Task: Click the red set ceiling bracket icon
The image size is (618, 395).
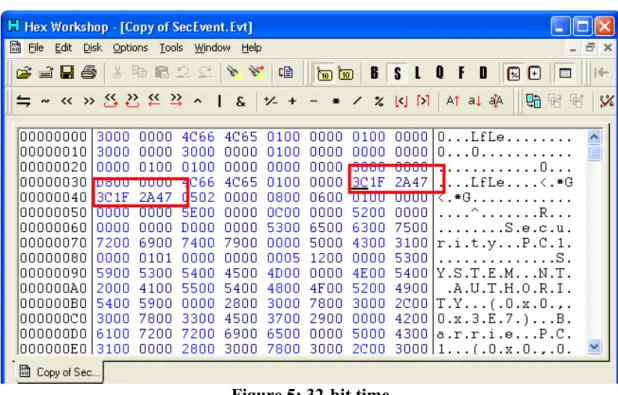Action: tap(423, 101)
